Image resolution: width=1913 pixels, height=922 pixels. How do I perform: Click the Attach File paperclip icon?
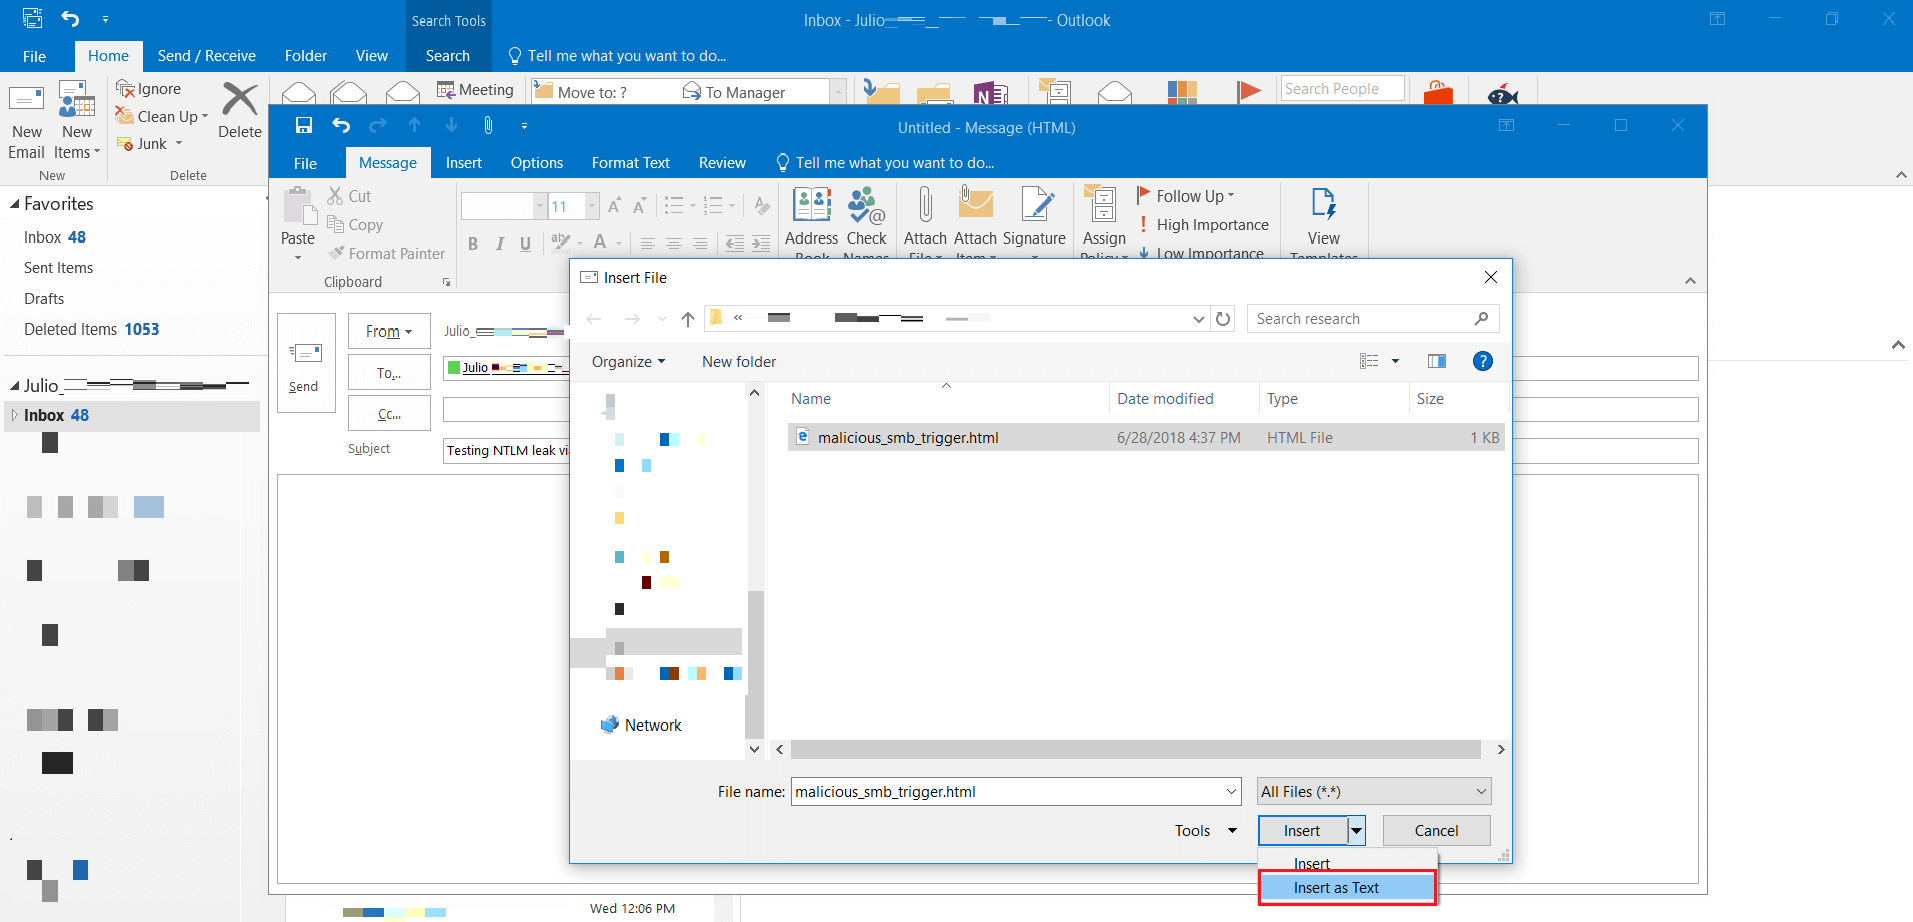(925, 205)
